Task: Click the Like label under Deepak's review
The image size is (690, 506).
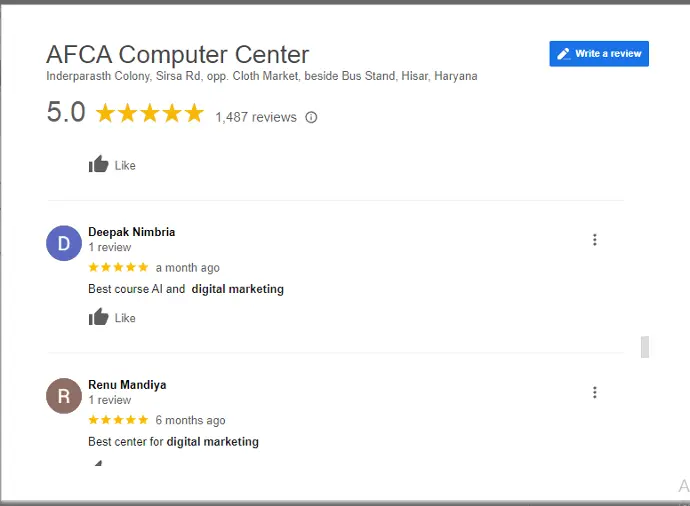Action: point(125,318)
